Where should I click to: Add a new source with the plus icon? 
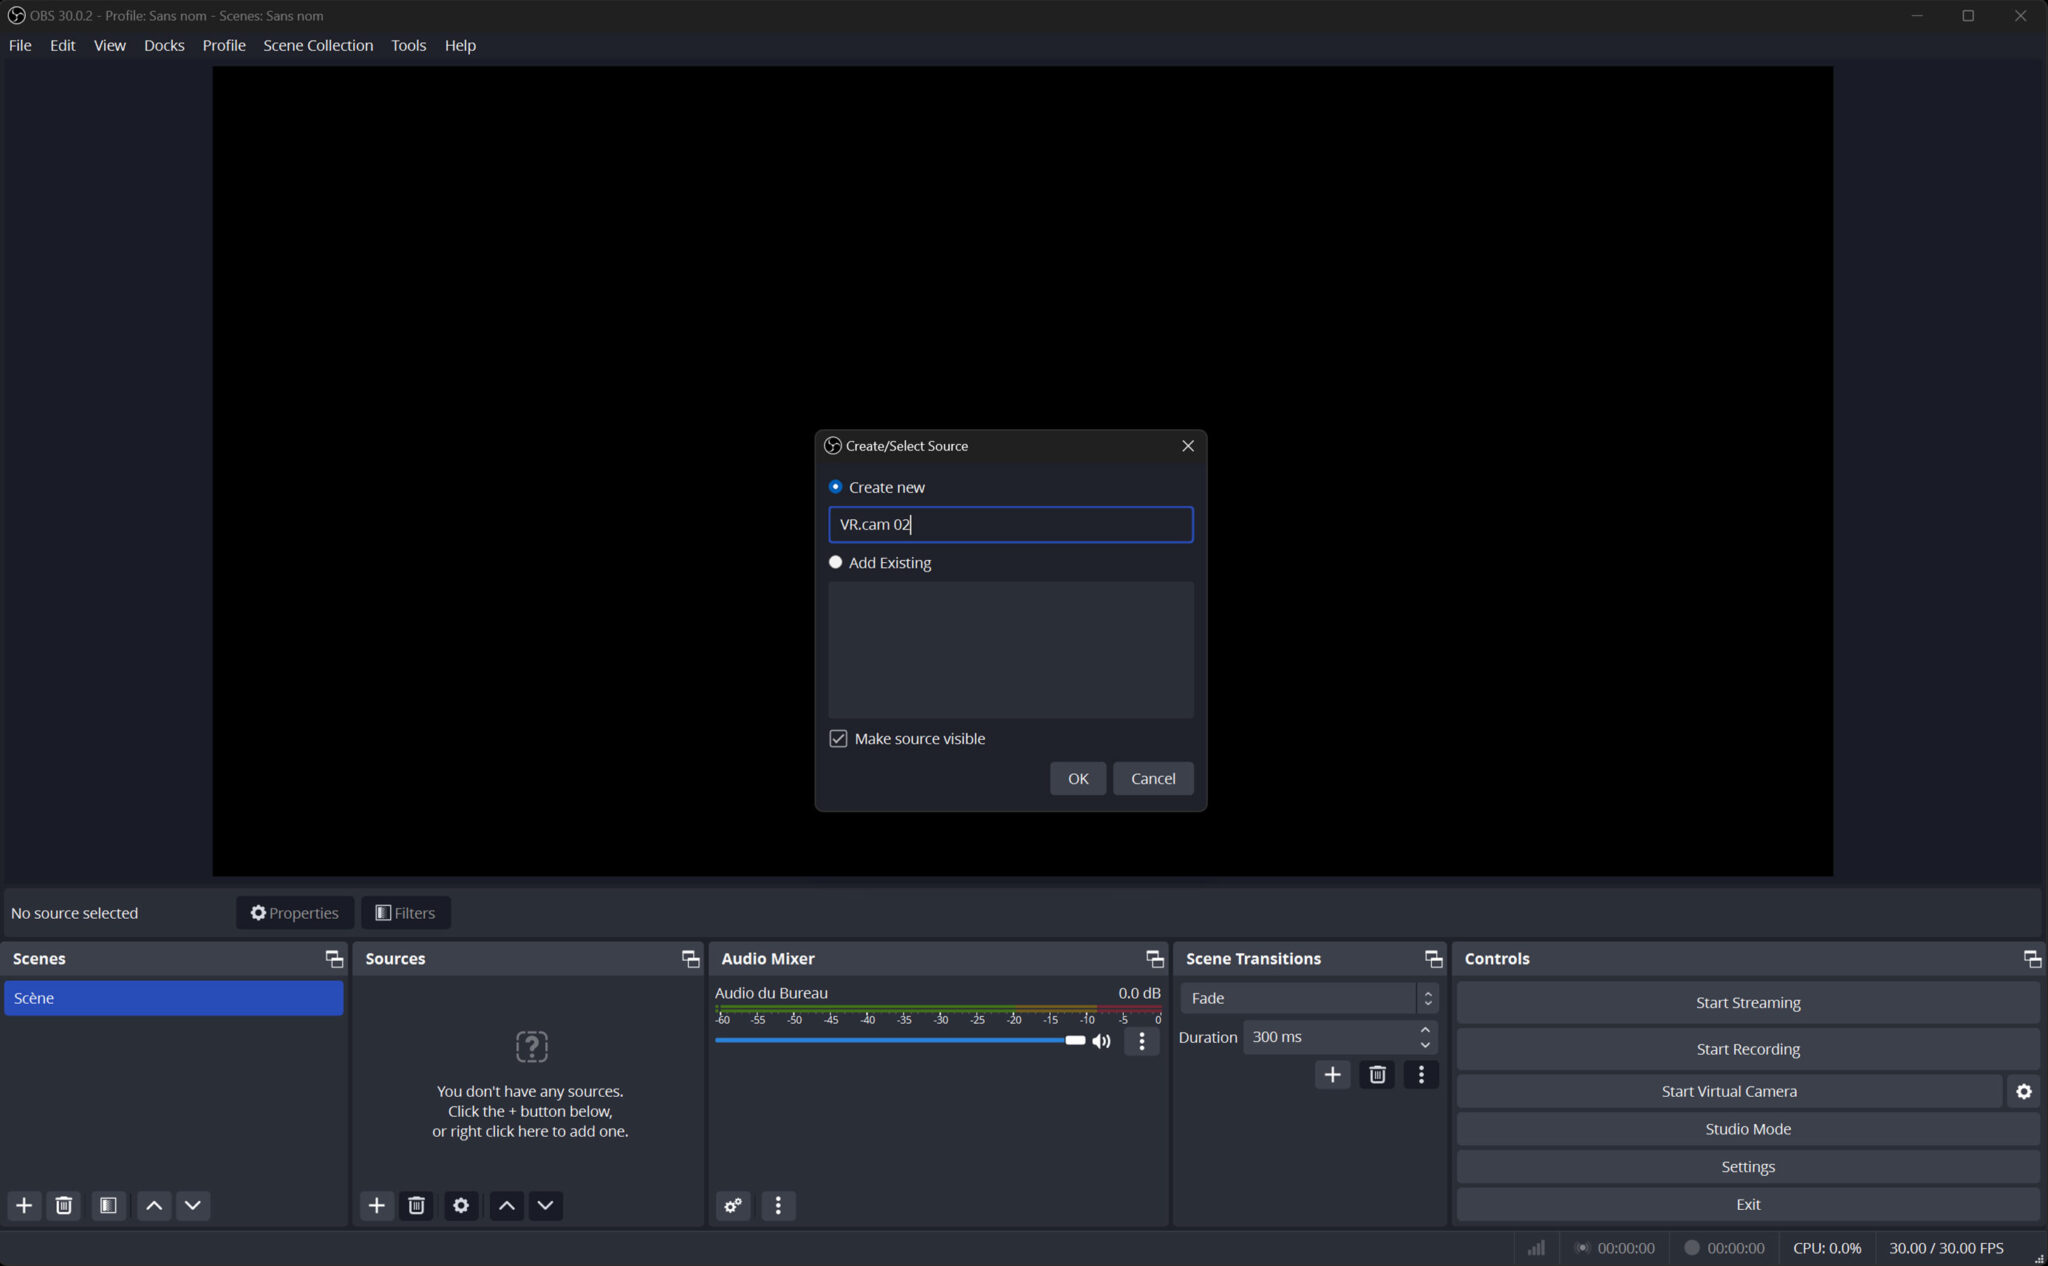(x=376, y=1205)
